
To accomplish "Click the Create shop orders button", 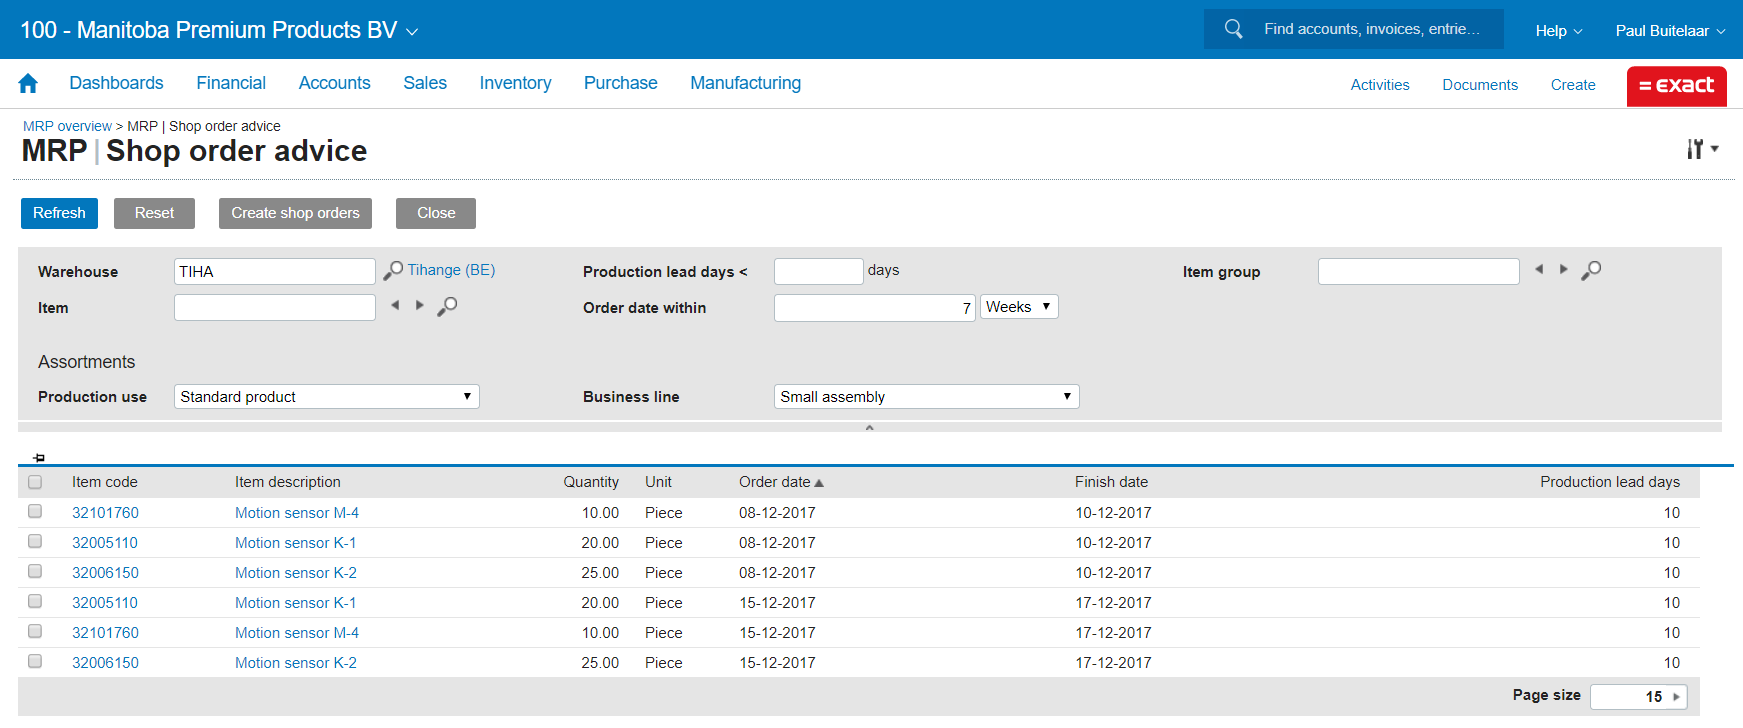I will click(x=295, y=213).
